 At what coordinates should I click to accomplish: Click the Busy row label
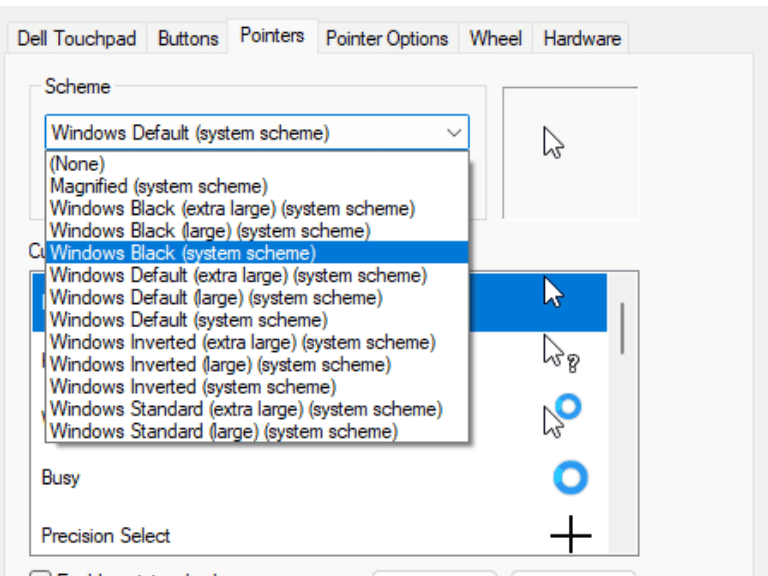tap(61, 478)
